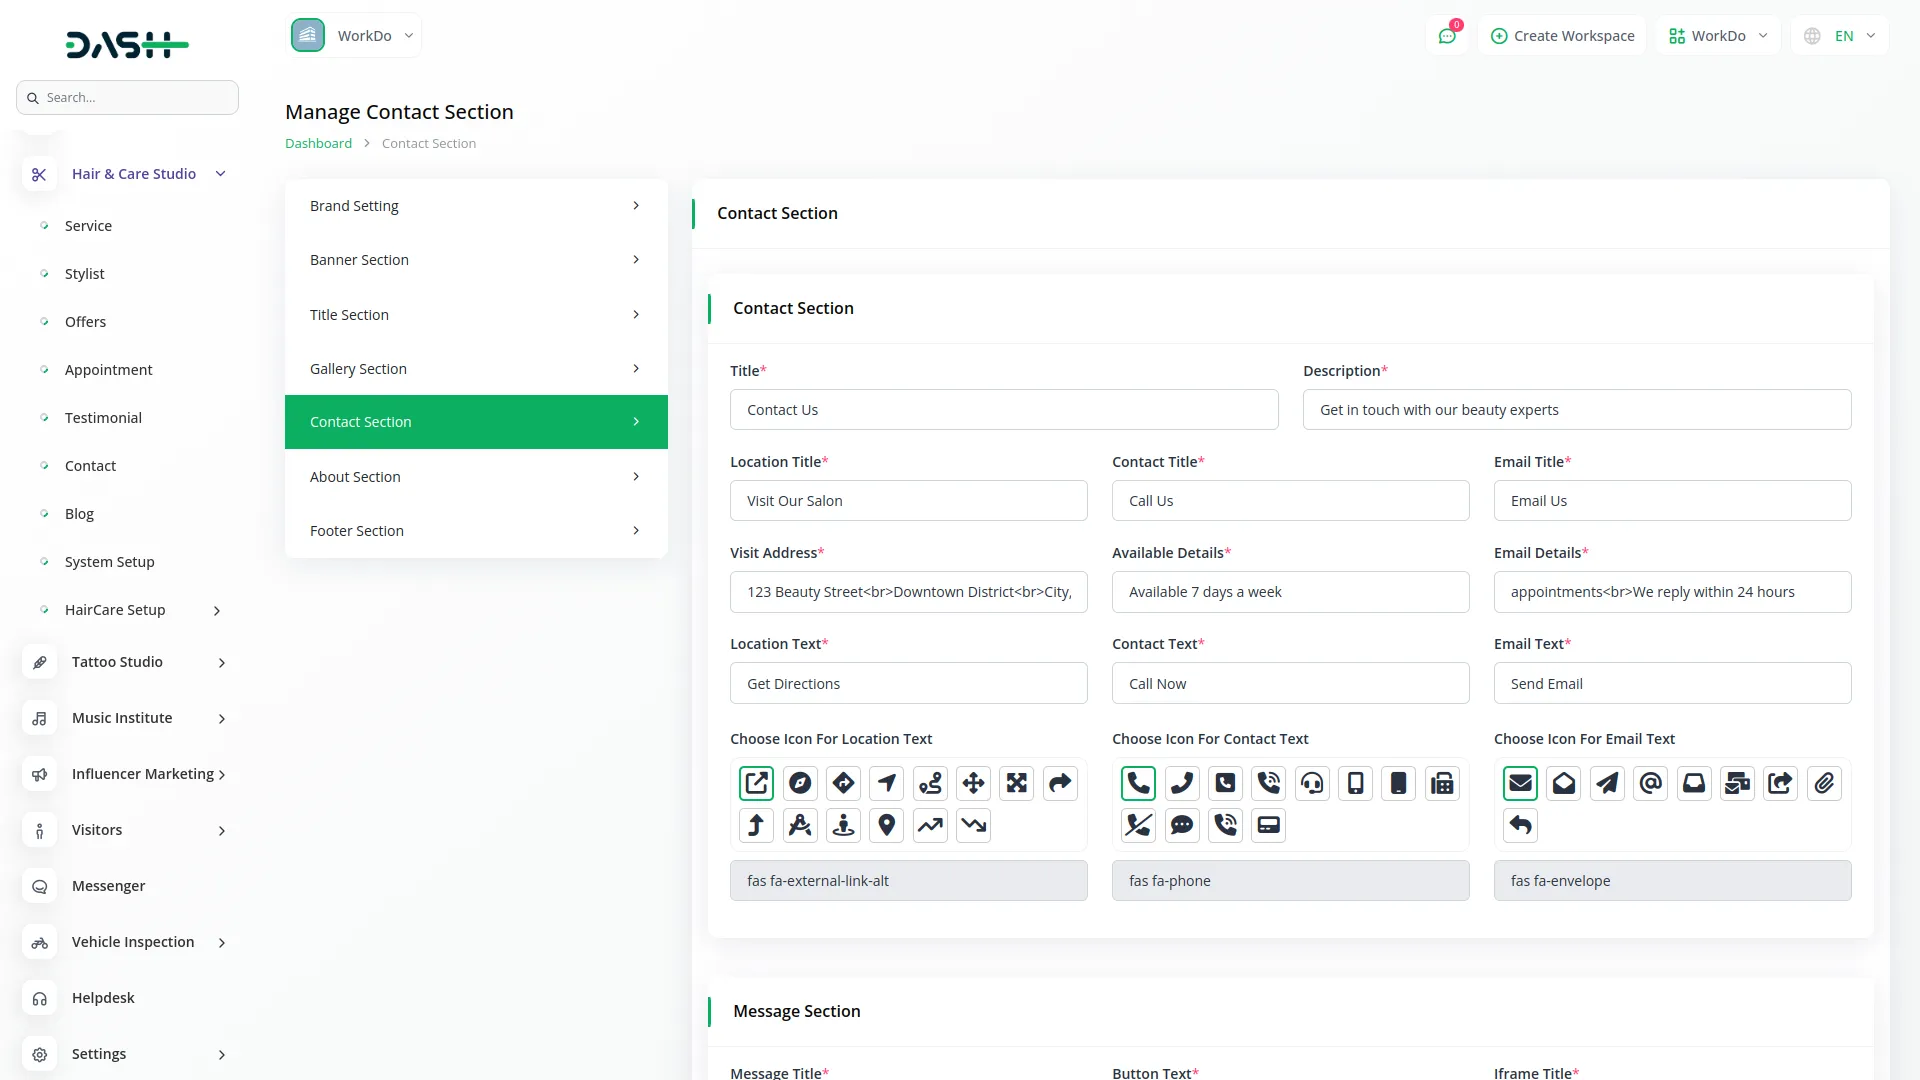
Task: Pick the headset icon for Contact Text
Action: point(1312,783)
